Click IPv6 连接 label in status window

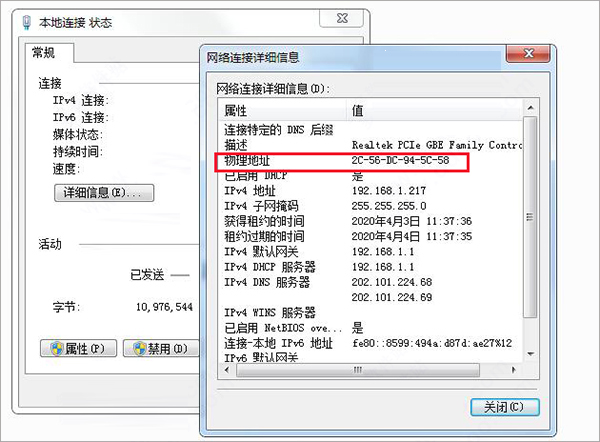tap(81, 117)
